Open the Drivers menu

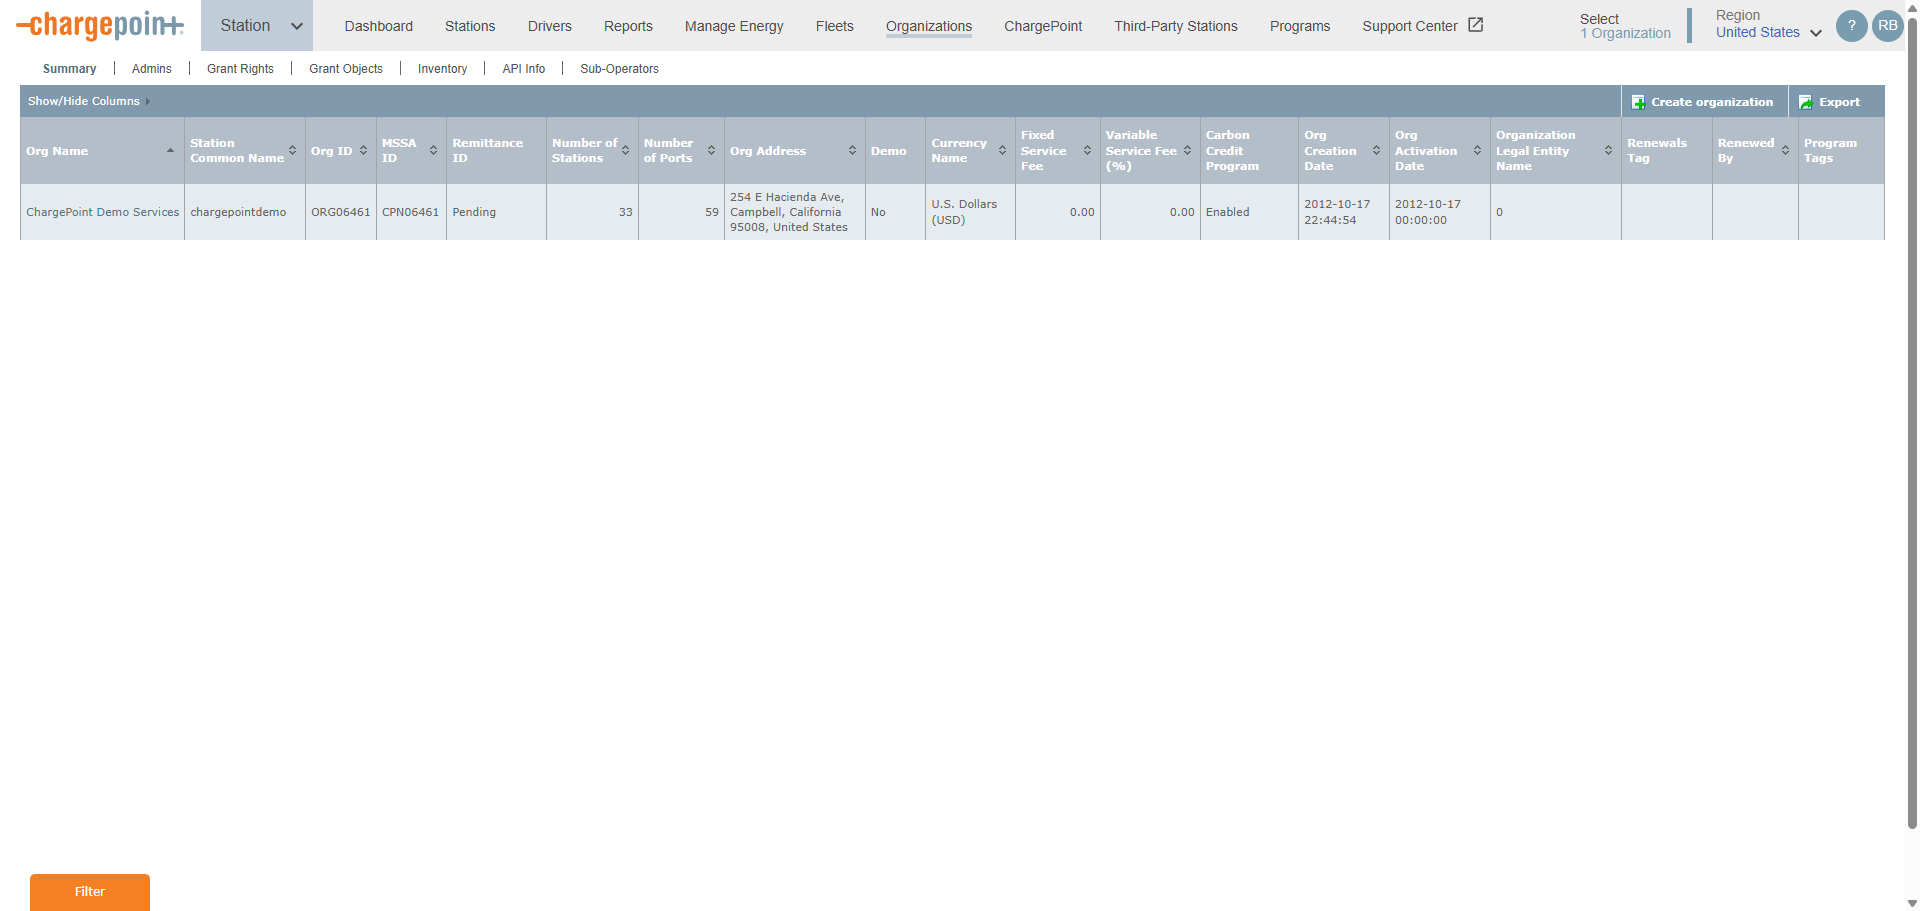point(550,26)
